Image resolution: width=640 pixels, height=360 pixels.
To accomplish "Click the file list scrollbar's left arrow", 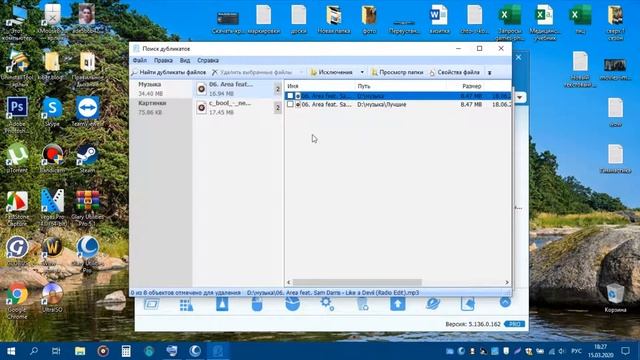I will point(289,282).
